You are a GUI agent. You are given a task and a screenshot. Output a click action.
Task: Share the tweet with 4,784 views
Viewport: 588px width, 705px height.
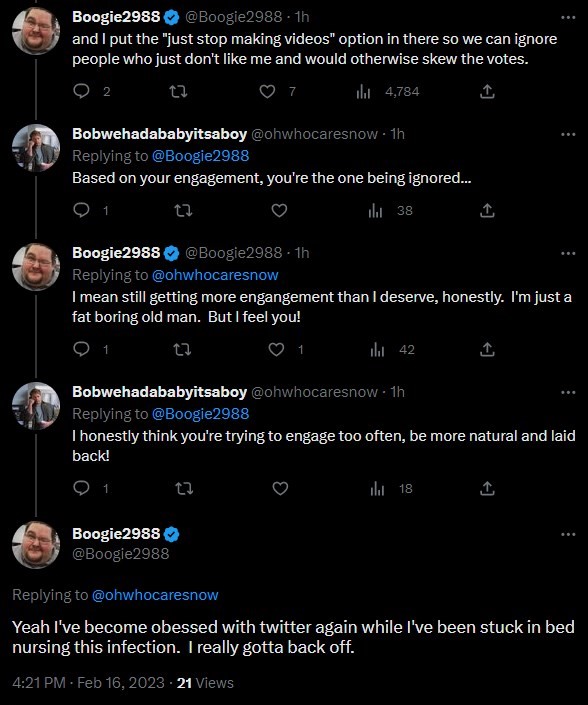click(x=487, y=92)
